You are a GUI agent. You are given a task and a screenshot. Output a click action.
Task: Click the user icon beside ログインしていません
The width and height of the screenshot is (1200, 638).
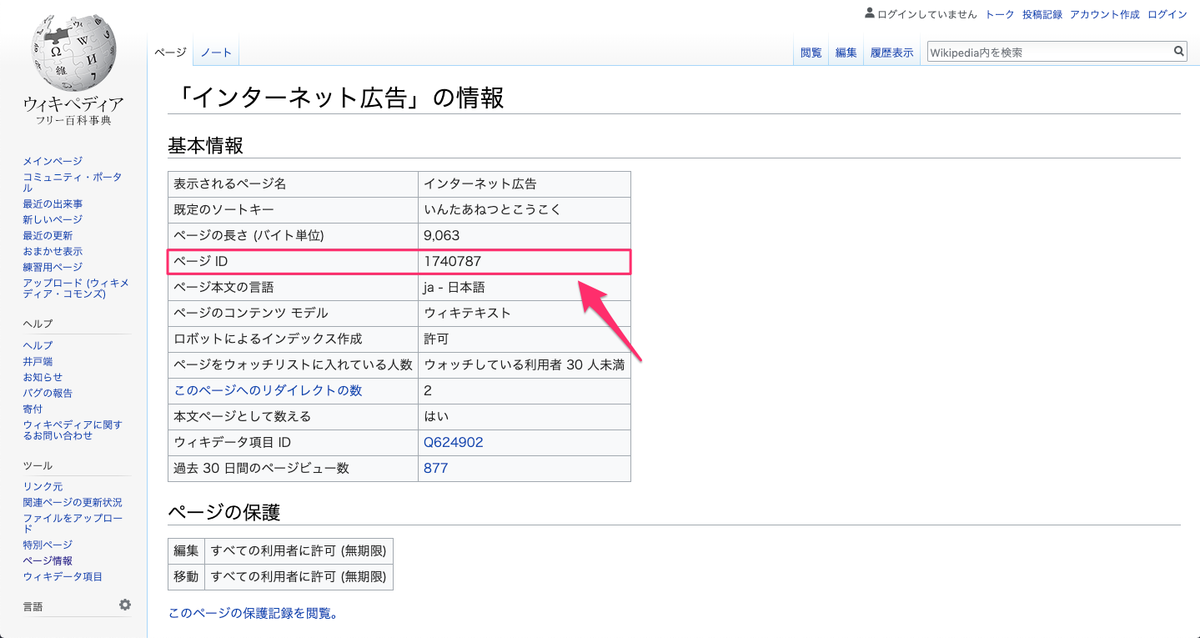coord(869,14)
